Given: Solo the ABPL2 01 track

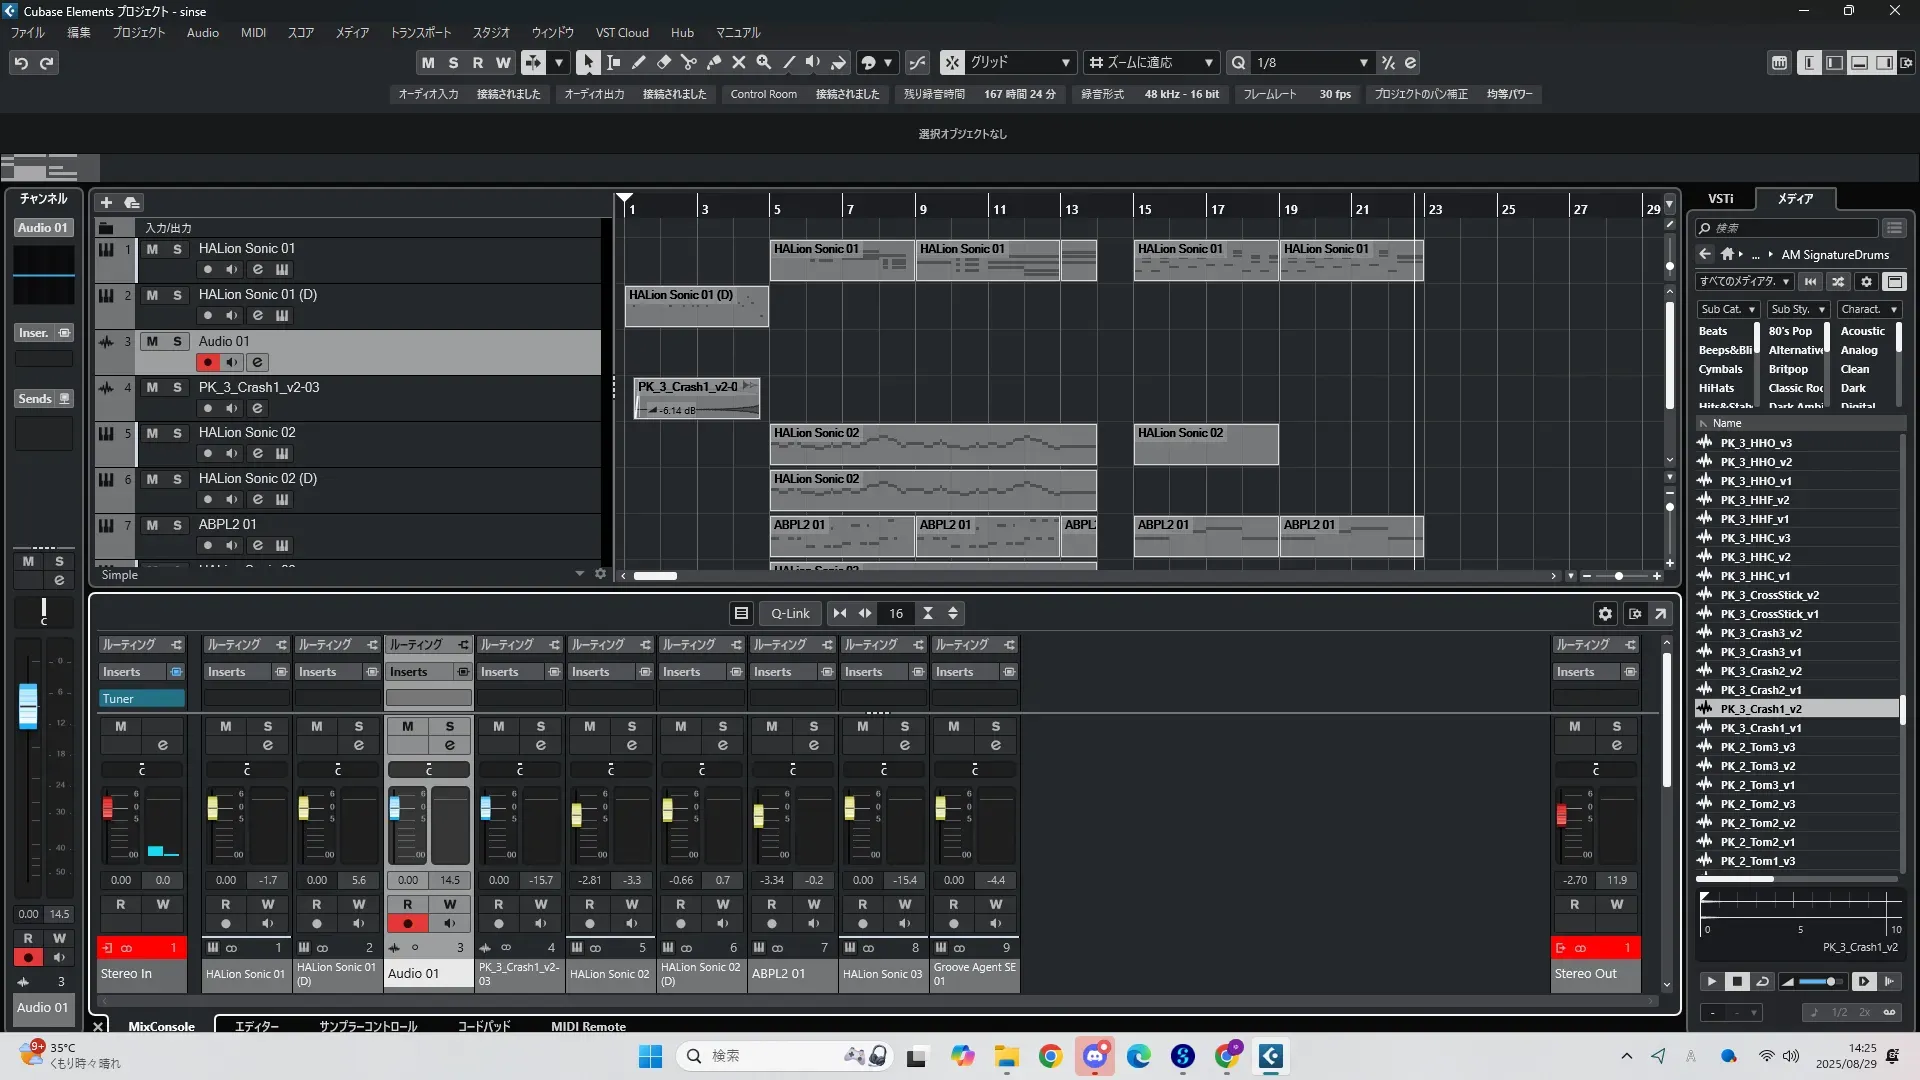Looking at the screenshot, I should point(177,525).
